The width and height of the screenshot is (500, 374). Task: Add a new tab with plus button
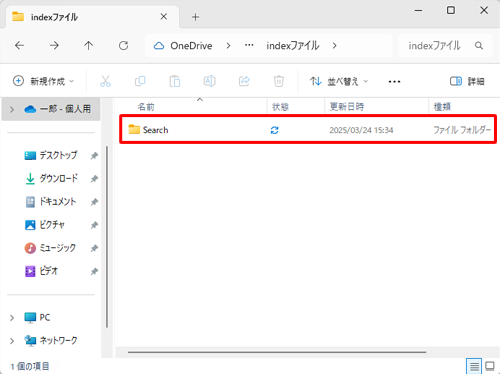(x=196, y=17)
